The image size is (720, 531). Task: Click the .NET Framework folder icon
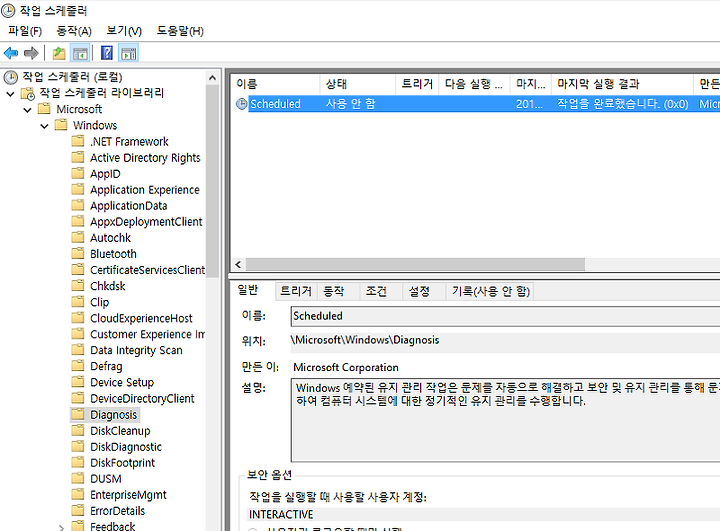[78, 141]
